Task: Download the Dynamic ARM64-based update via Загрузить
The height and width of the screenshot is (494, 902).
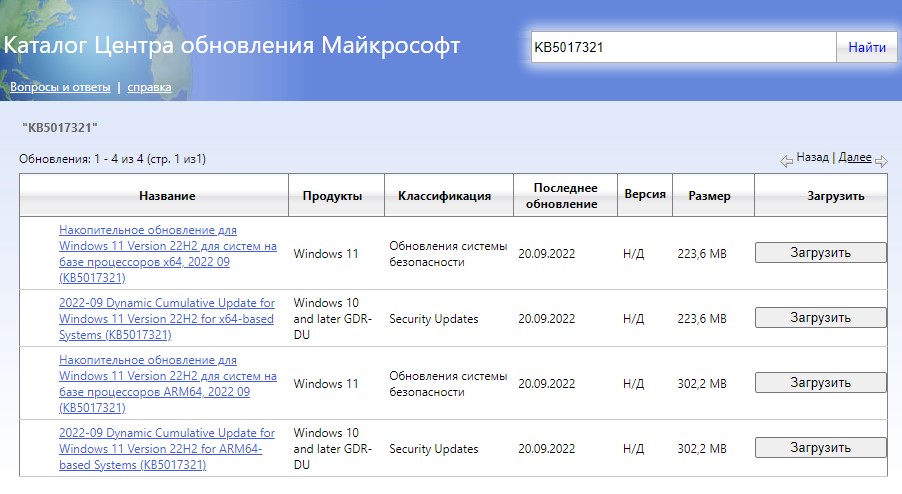Action: coord(820,447)
